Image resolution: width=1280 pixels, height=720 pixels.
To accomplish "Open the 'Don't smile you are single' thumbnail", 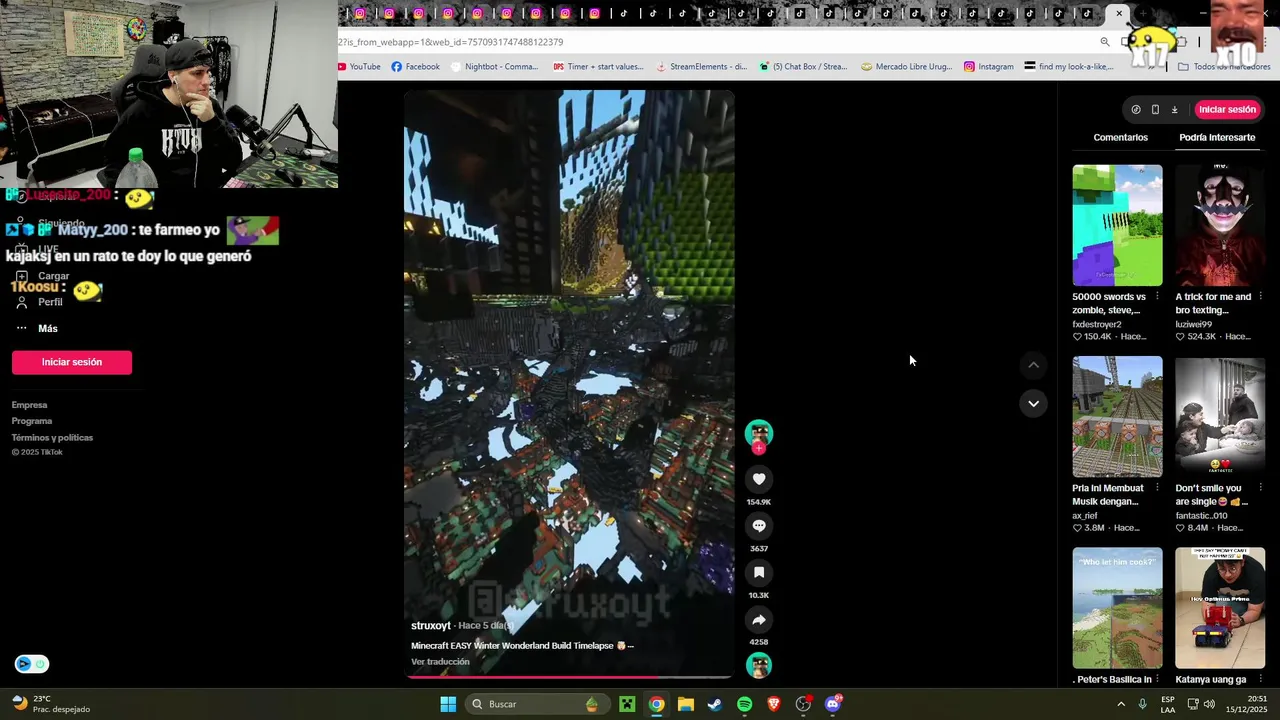I will [1220, 417].
